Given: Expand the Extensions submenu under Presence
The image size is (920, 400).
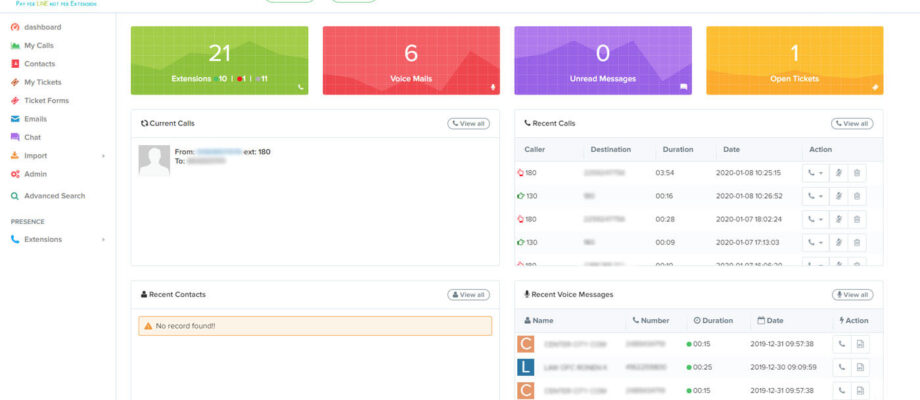Looking at the screenshot, I should point(103,240).
